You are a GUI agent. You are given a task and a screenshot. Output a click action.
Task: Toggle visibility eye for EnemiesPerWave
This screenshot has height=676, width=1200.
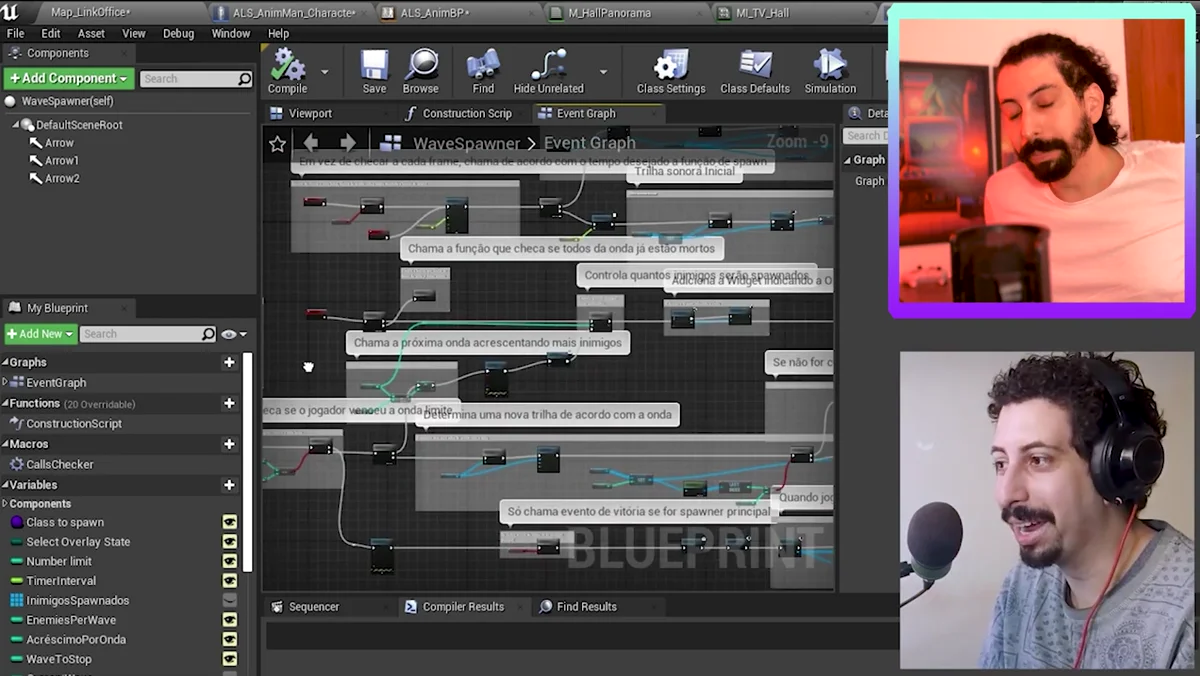pos(229,620)
